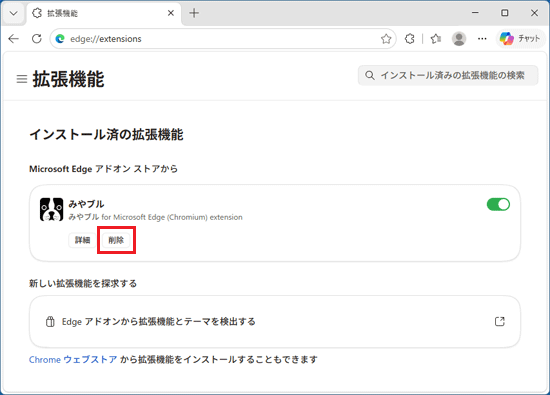Add page to favorites with star icon

click(386, 39)
